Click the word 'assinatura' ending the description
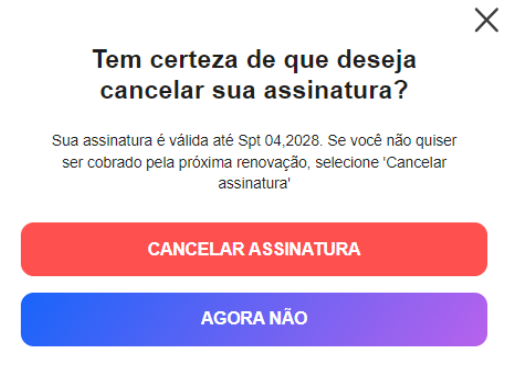 [x=253, y=184]
